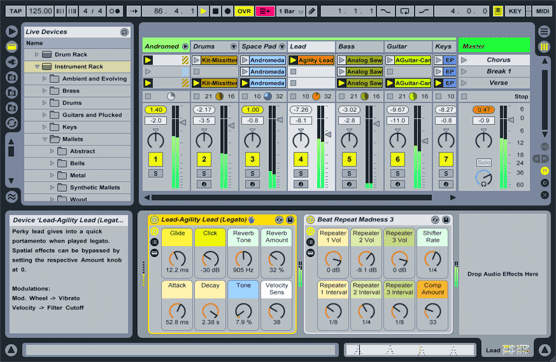556x362 pixels.
Task: Click save preset icon on Beat Repeat Madness
Action: [446, 220]
